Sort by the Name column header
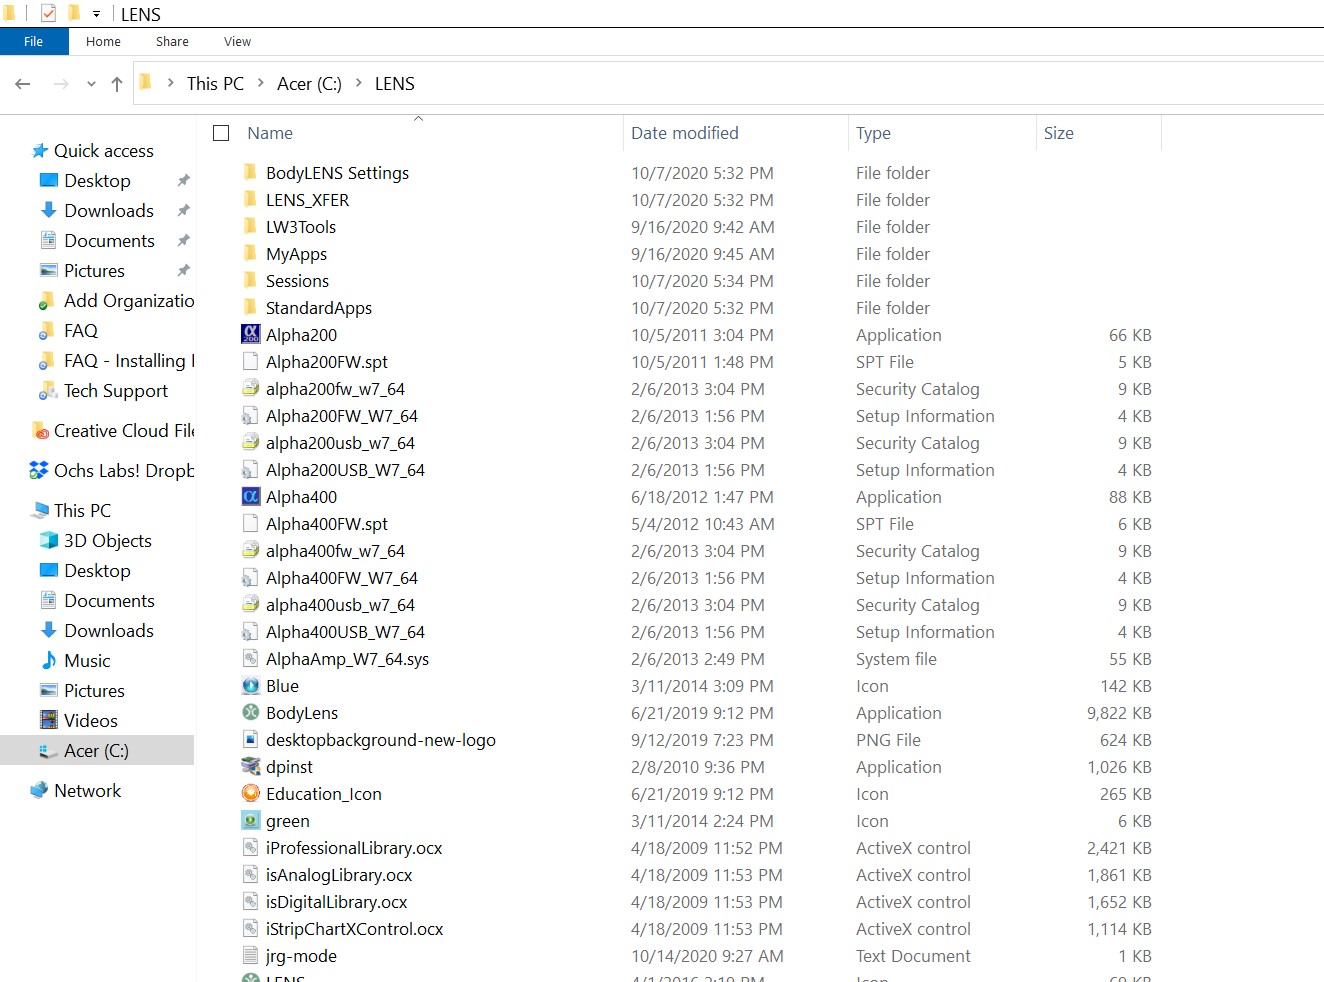 270,133
